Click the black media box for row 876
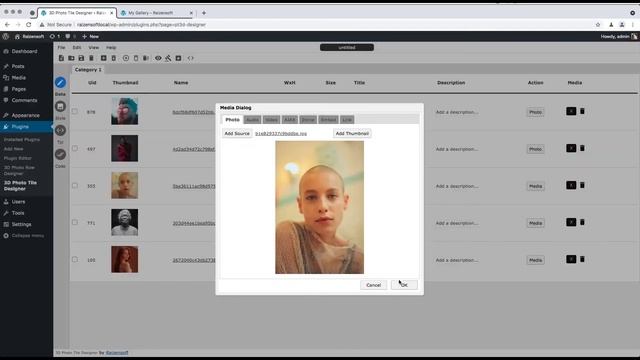Viewport: 640px width, 360px height. click(571, 111)
